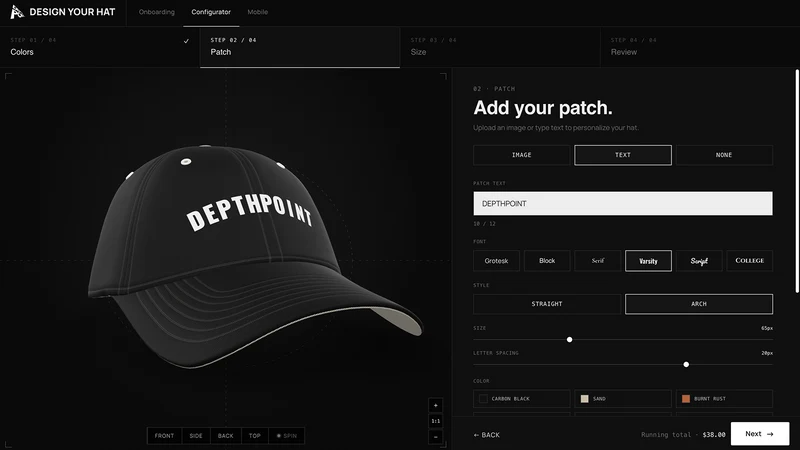800x450 pixels.
Task: Click the patch text input field
Action: pos(623,204)
